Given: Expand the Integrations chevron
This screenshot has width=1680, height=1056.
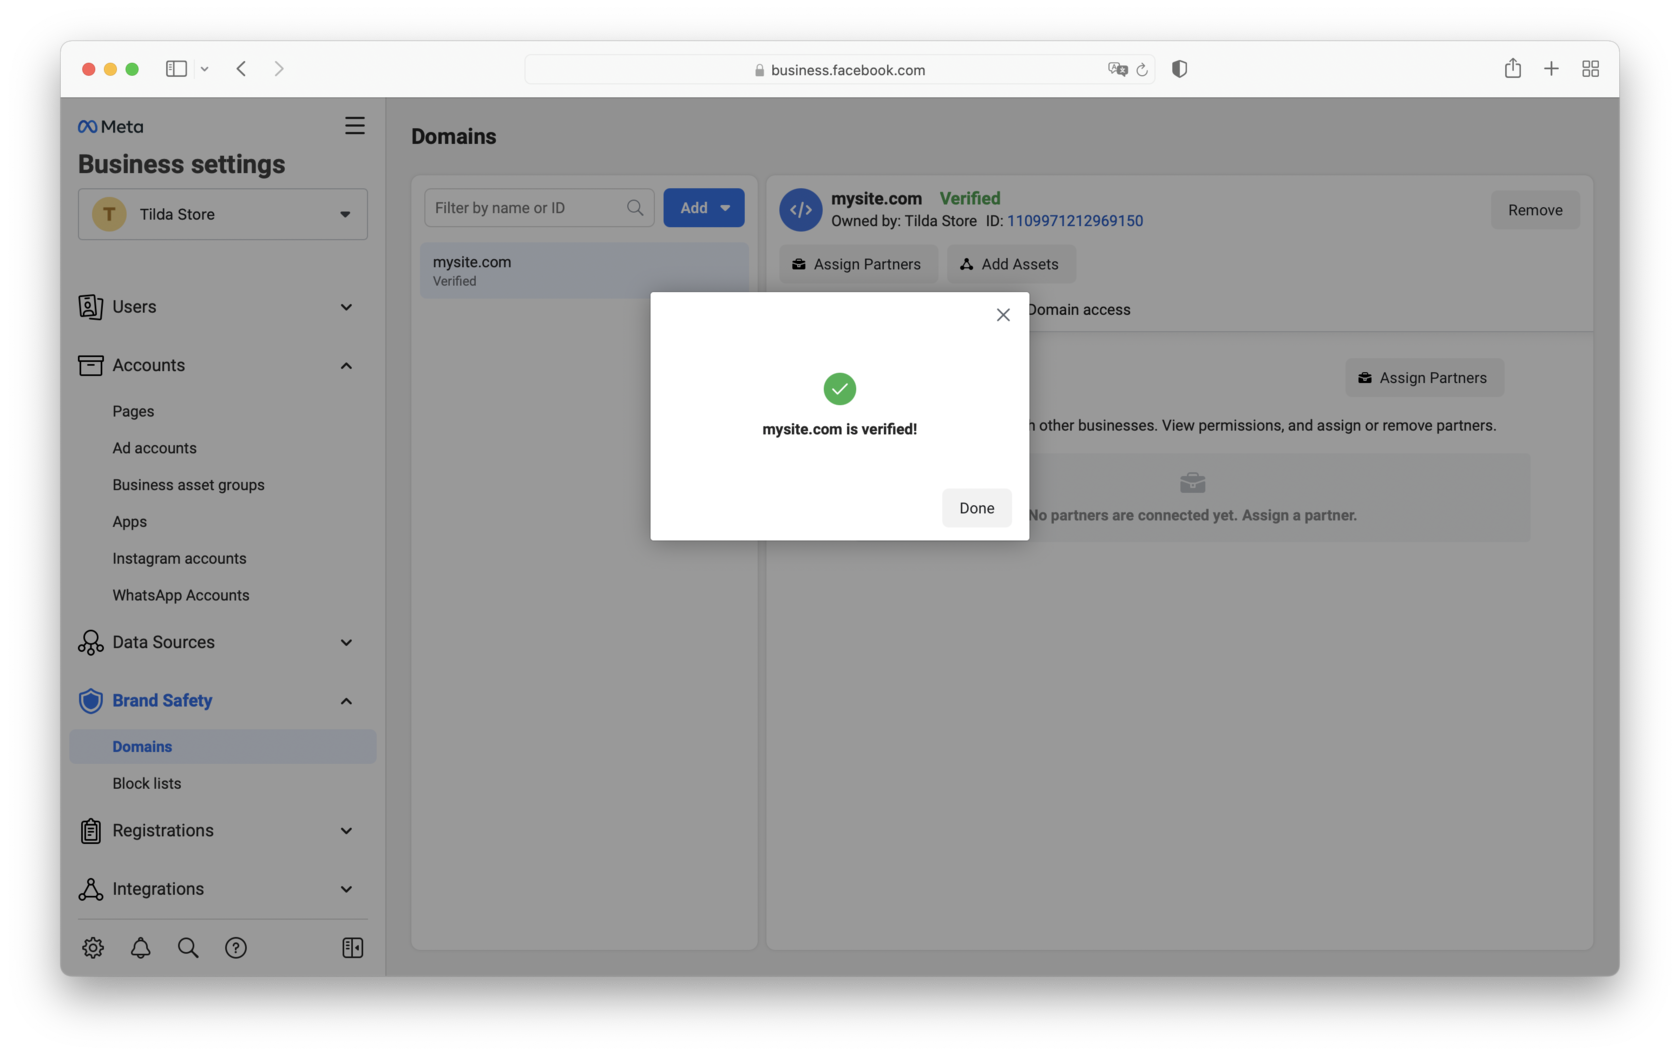Looking at the screenshot, I should pyautogui.click(x=346, y=889).
